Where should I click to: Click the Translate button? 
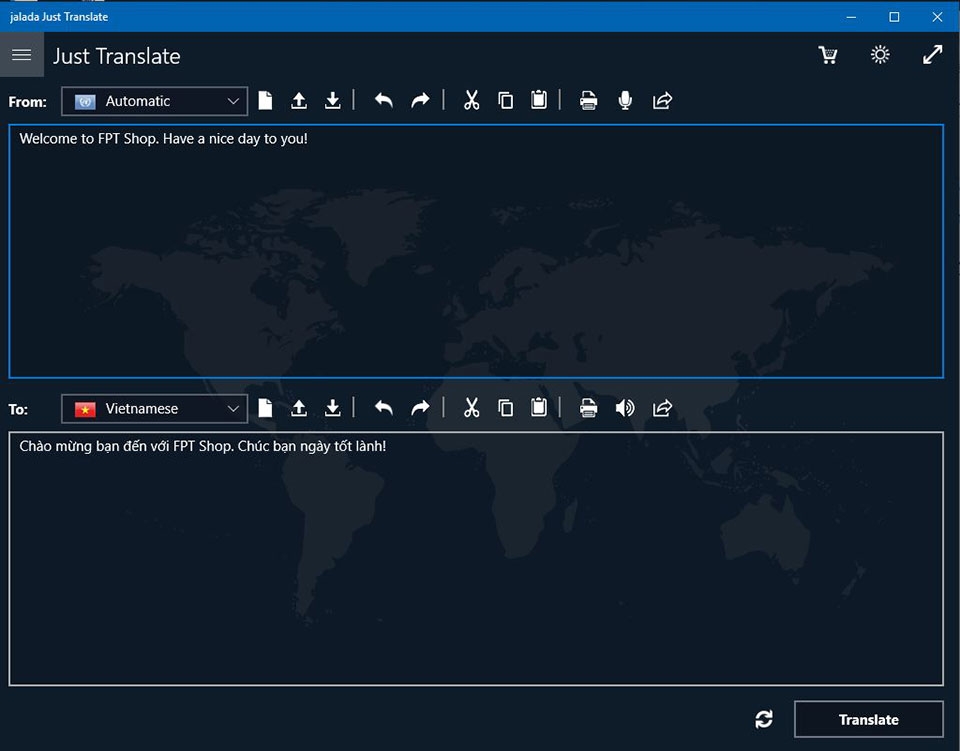tap(868, 720)
